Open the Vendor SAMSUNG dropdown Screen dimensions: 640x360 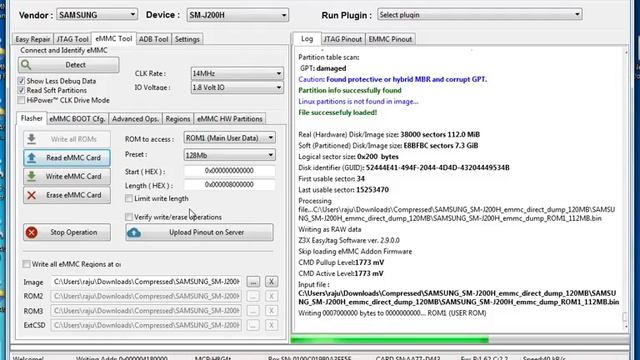pyautogui.click(x=97, y=15)
